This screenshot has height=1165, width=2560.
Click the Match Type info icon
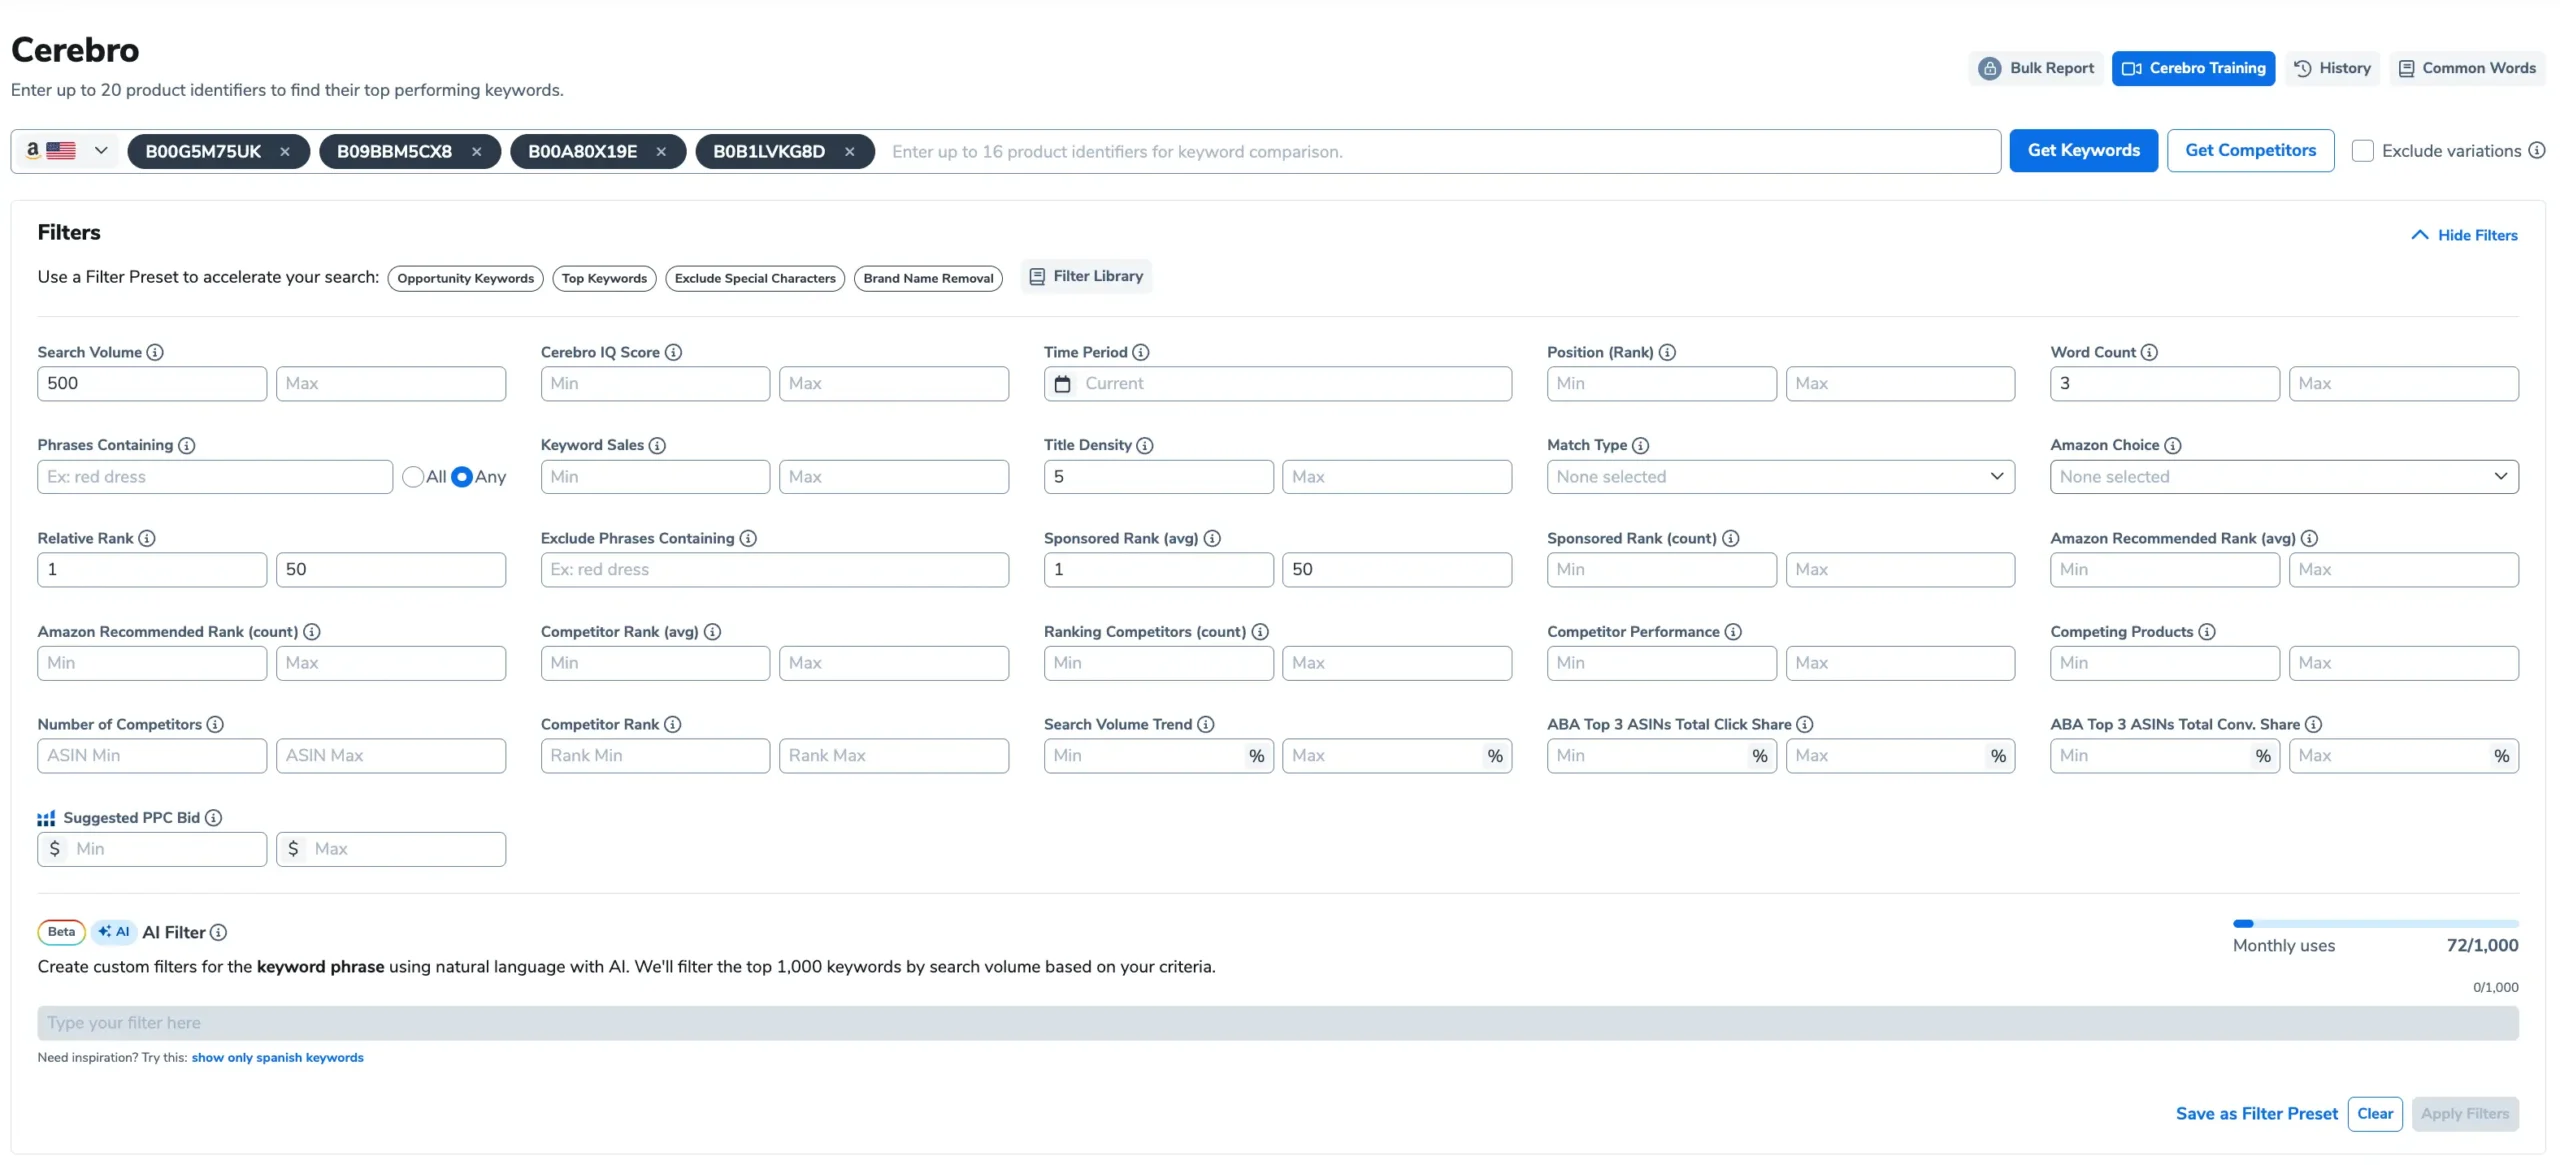point(1640,446)
